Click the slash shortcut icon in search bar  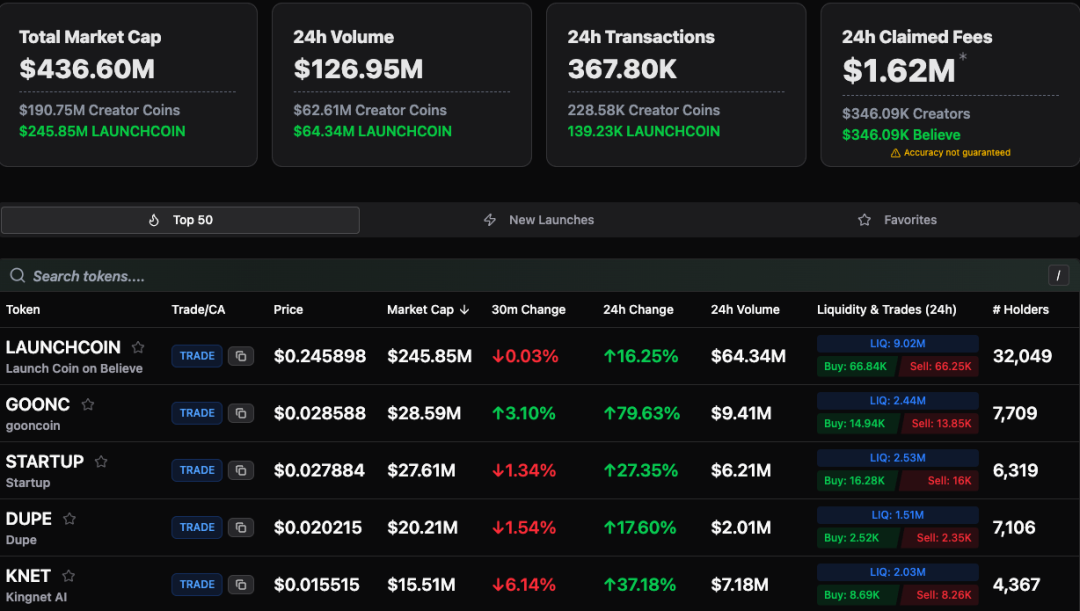(1058, 276)
